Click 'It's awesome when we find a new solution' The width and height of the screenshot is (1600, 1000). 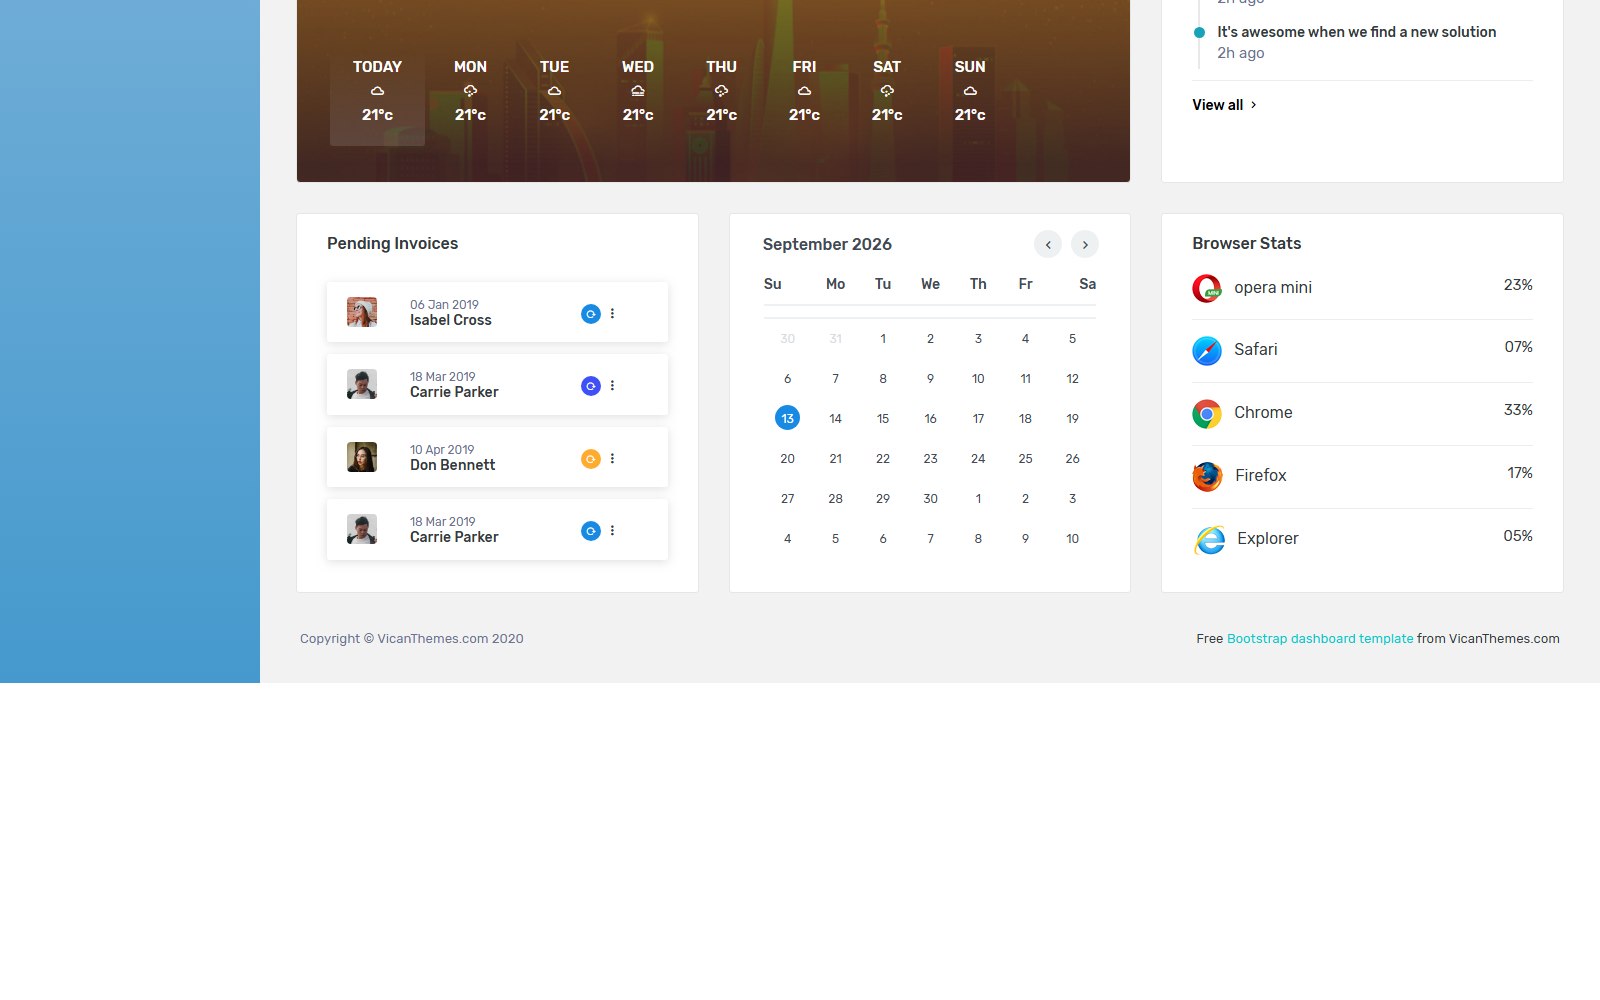1356,32
